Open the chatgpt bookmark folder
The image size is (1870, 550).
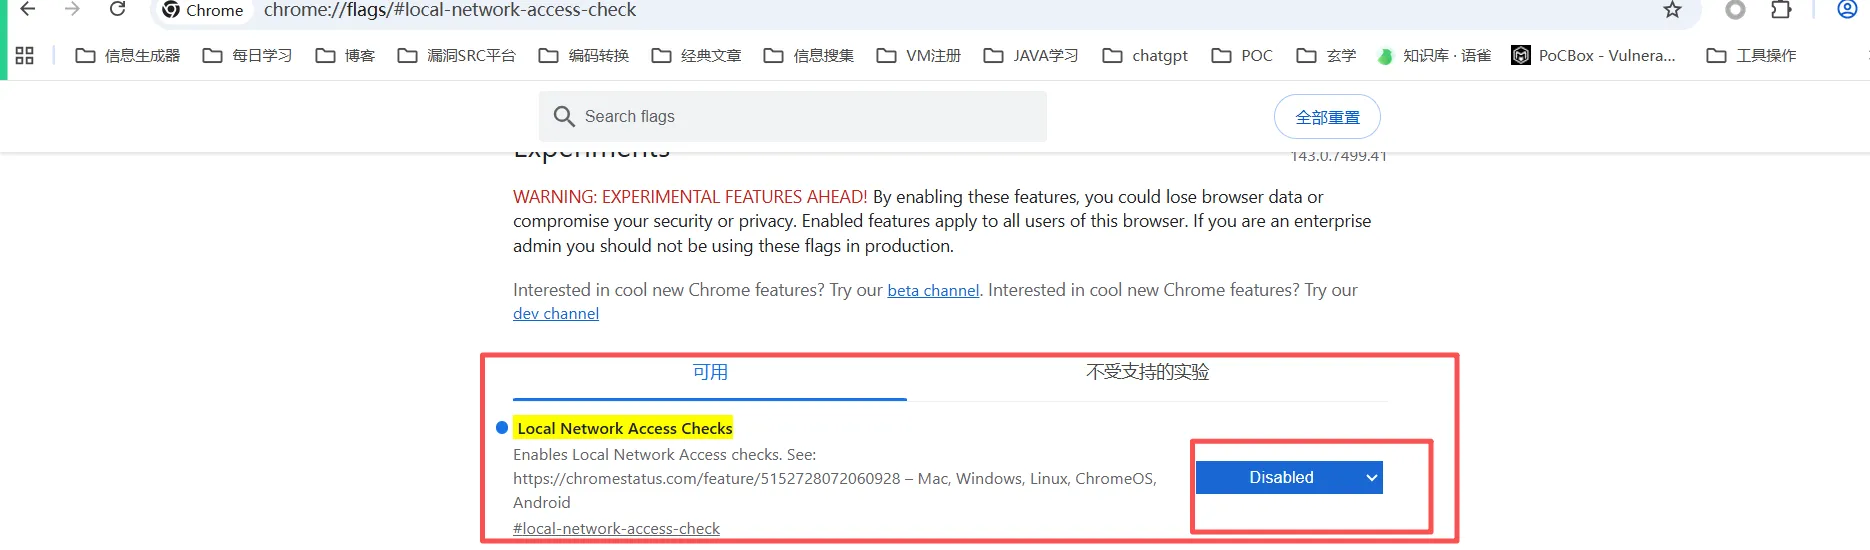click(1145, 55)
